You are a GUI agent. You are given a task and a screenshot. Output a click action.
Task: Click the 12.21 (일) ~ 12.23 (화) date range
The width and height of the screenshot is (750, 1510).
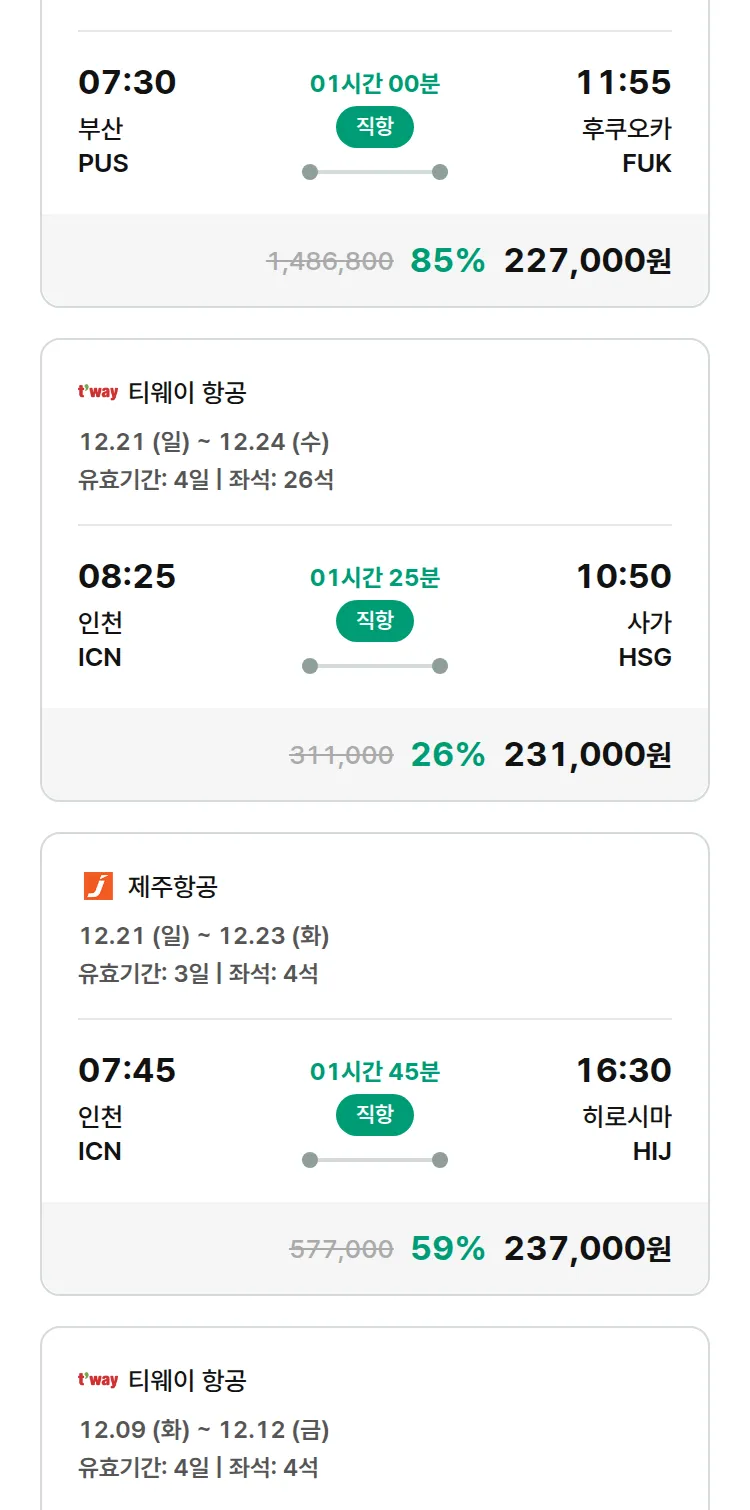204,935
